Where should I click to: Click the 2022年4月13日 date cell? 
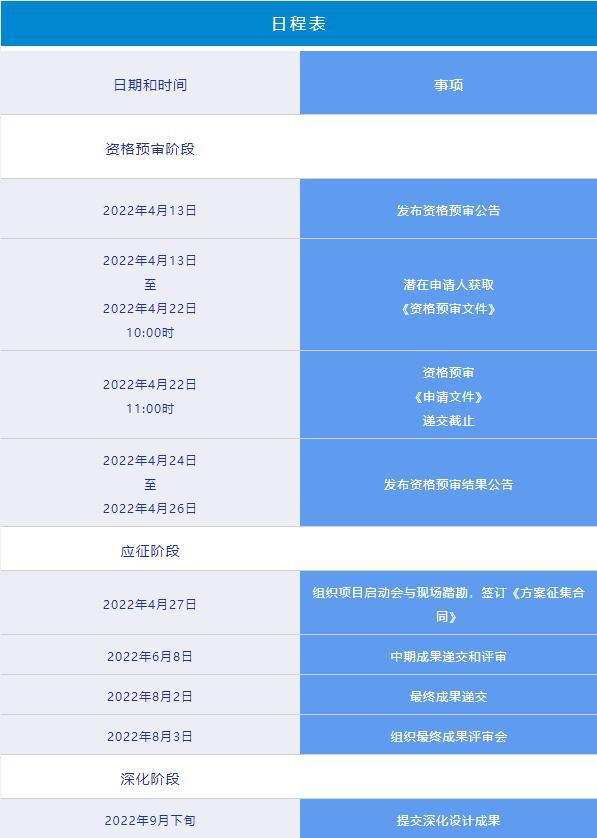[150, 209]
